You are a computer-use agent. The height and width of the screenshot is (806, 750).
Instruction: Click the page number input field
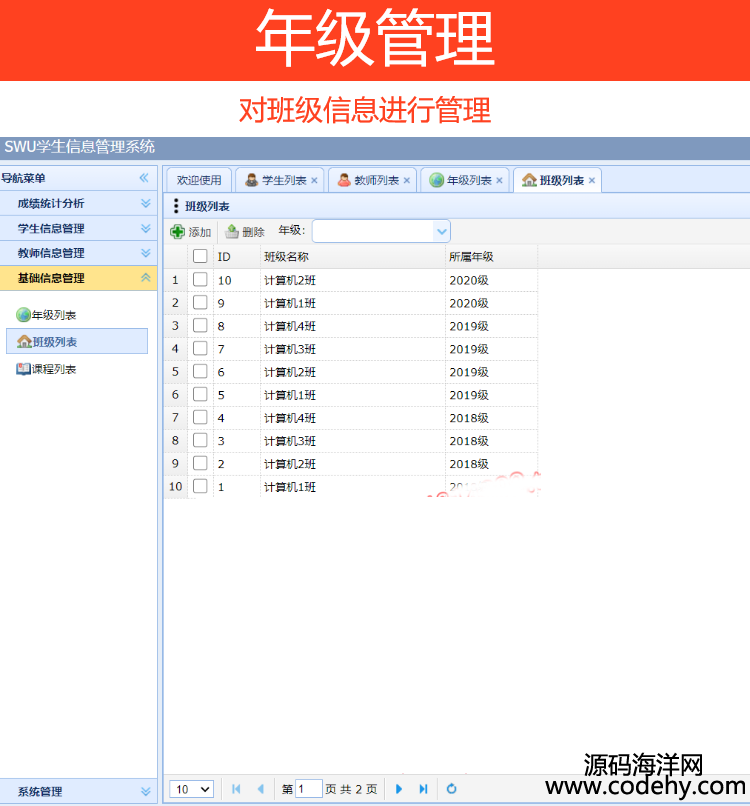pyautogui.click(x=309, y=789)
